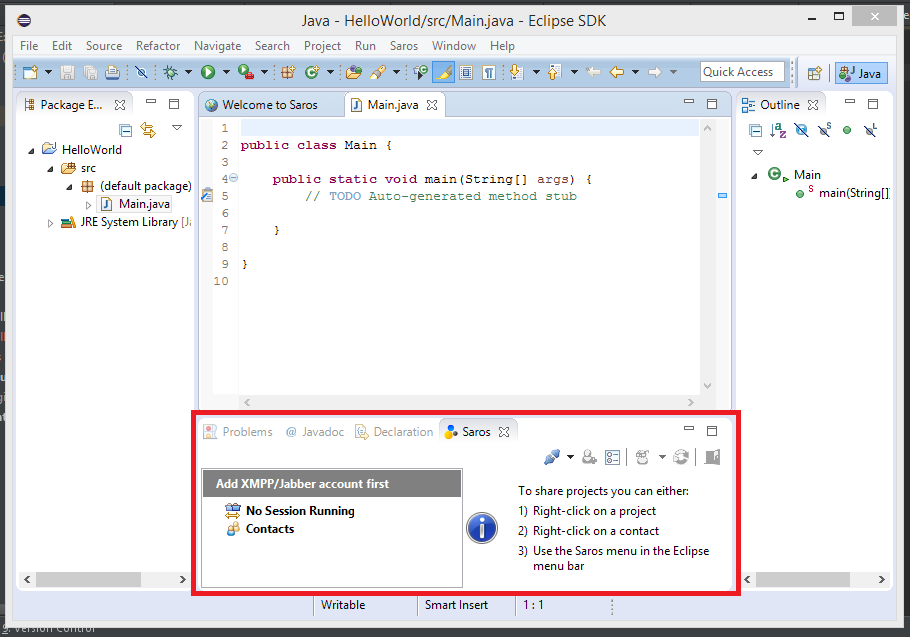The height and width of the screenshot is (637, 910).
Task: Click the Saros consistency refresh icon
Action: [x=681, y=457]
